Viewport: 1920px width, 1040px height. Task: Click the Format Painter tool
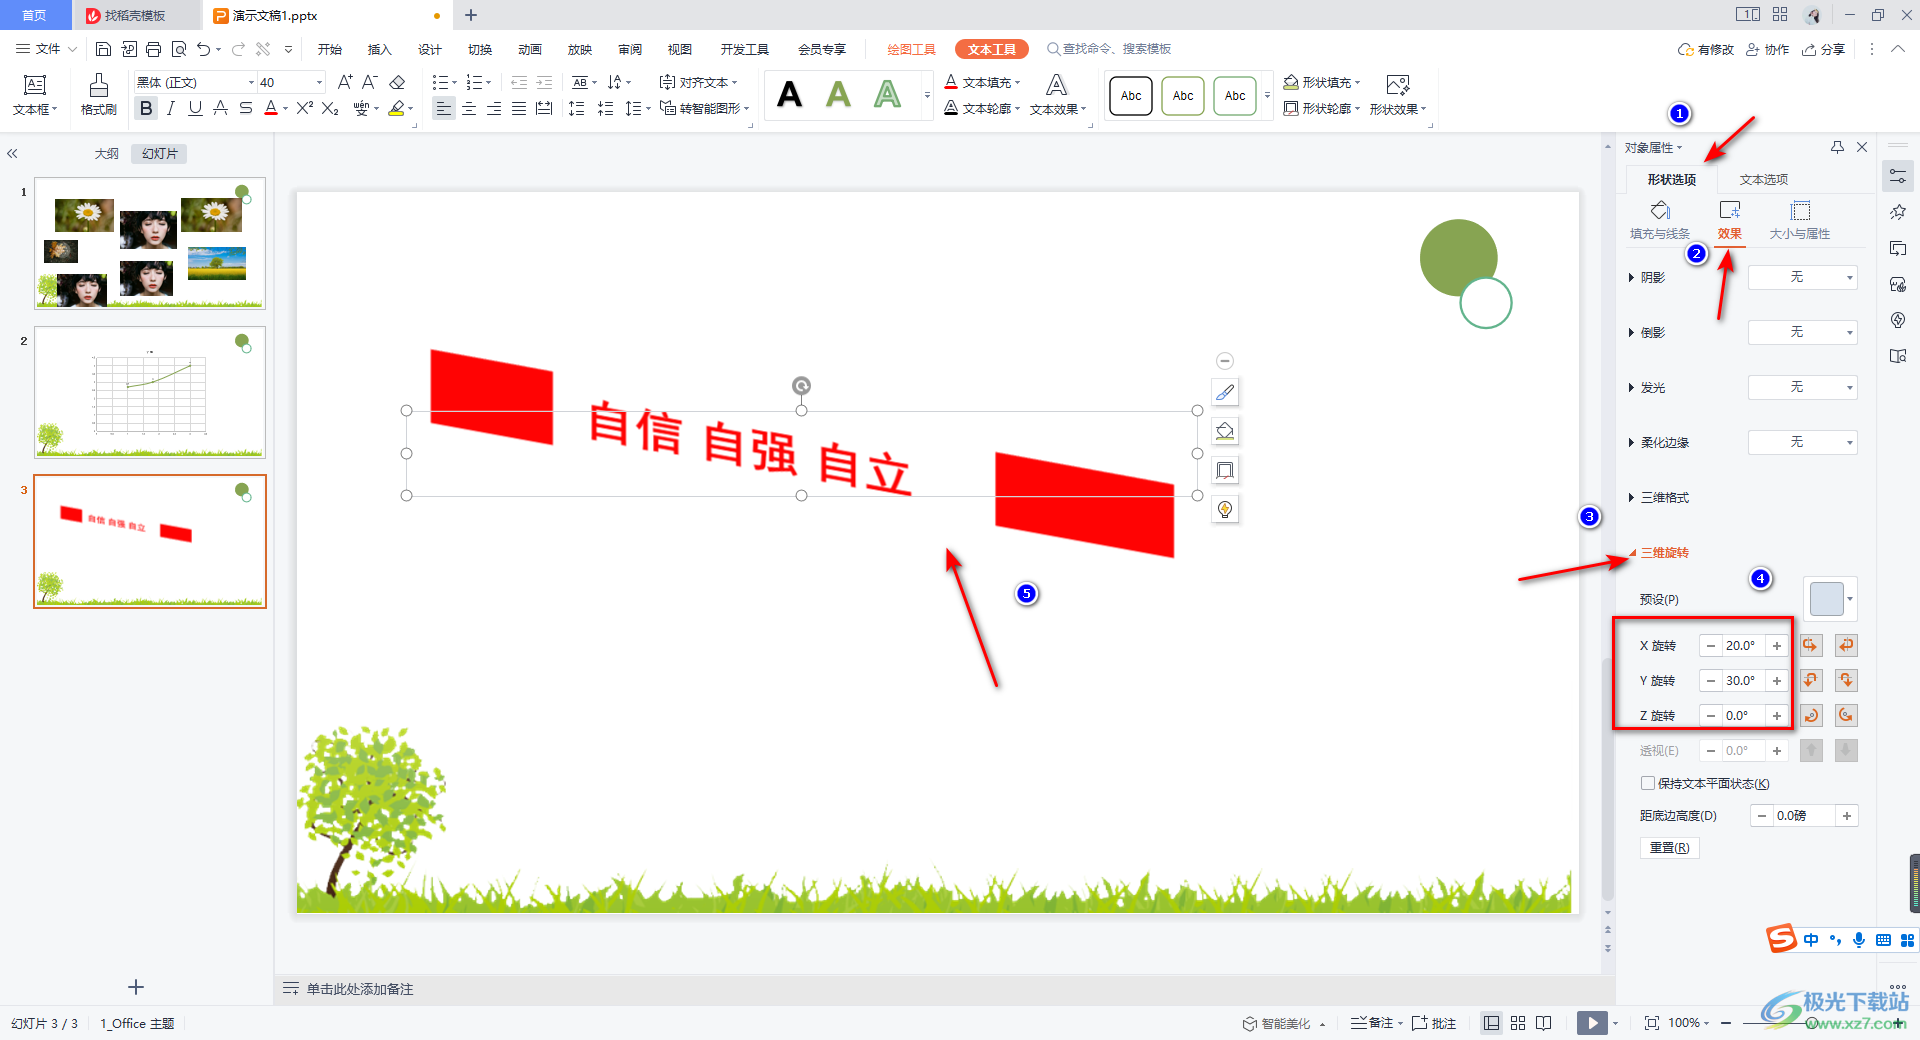[x=98, y=95]
